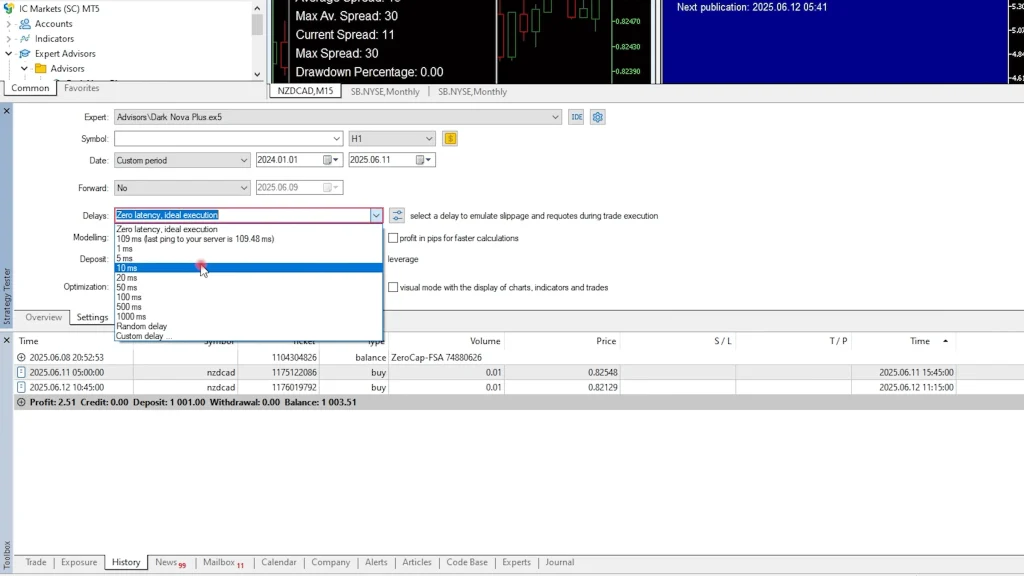The width and height of the screenshot is (1024, 576).
Task: Collapse the Expert Advisors tree node
Action: 9,54
